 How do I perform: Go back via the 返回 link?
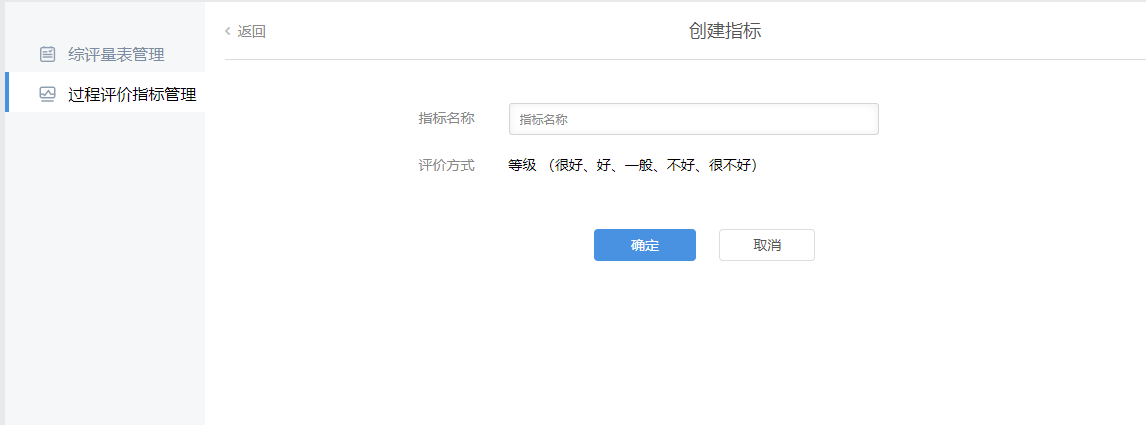[x=251, y=31]
